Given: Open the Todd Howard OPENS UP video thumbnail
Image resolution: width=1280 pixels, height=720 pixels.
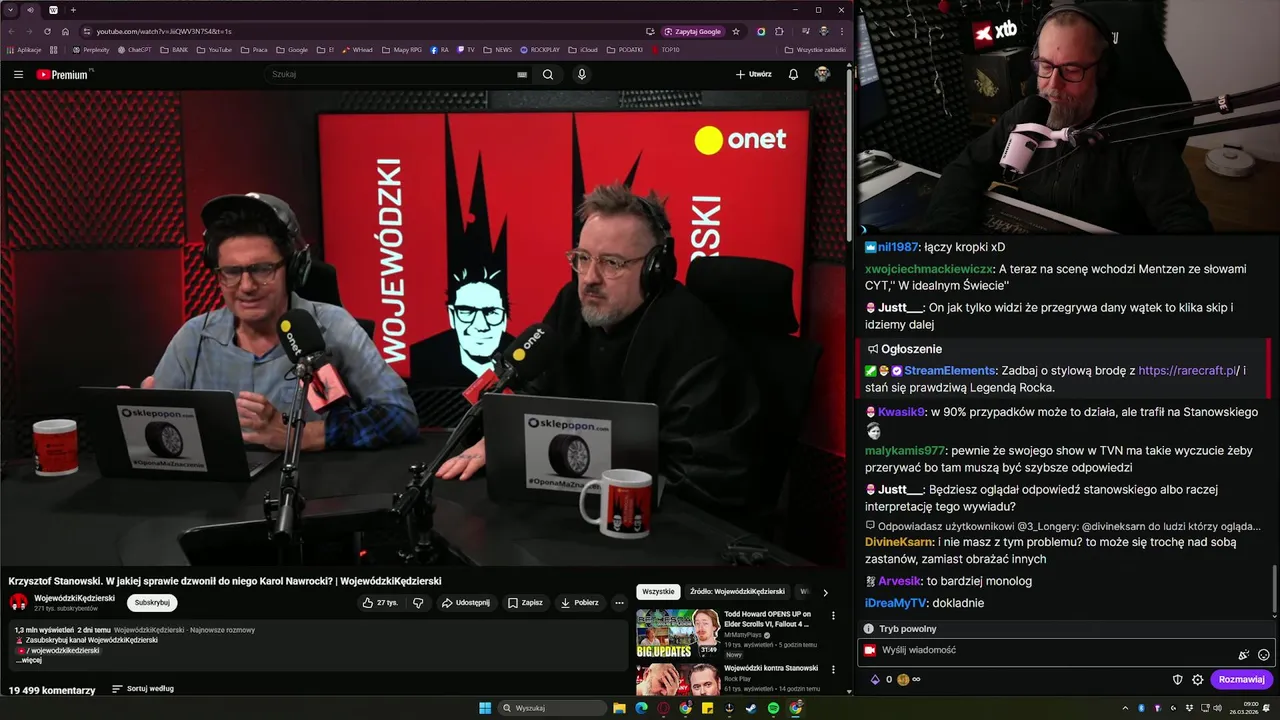Looking at the screenshot, I should pos(678,633).
